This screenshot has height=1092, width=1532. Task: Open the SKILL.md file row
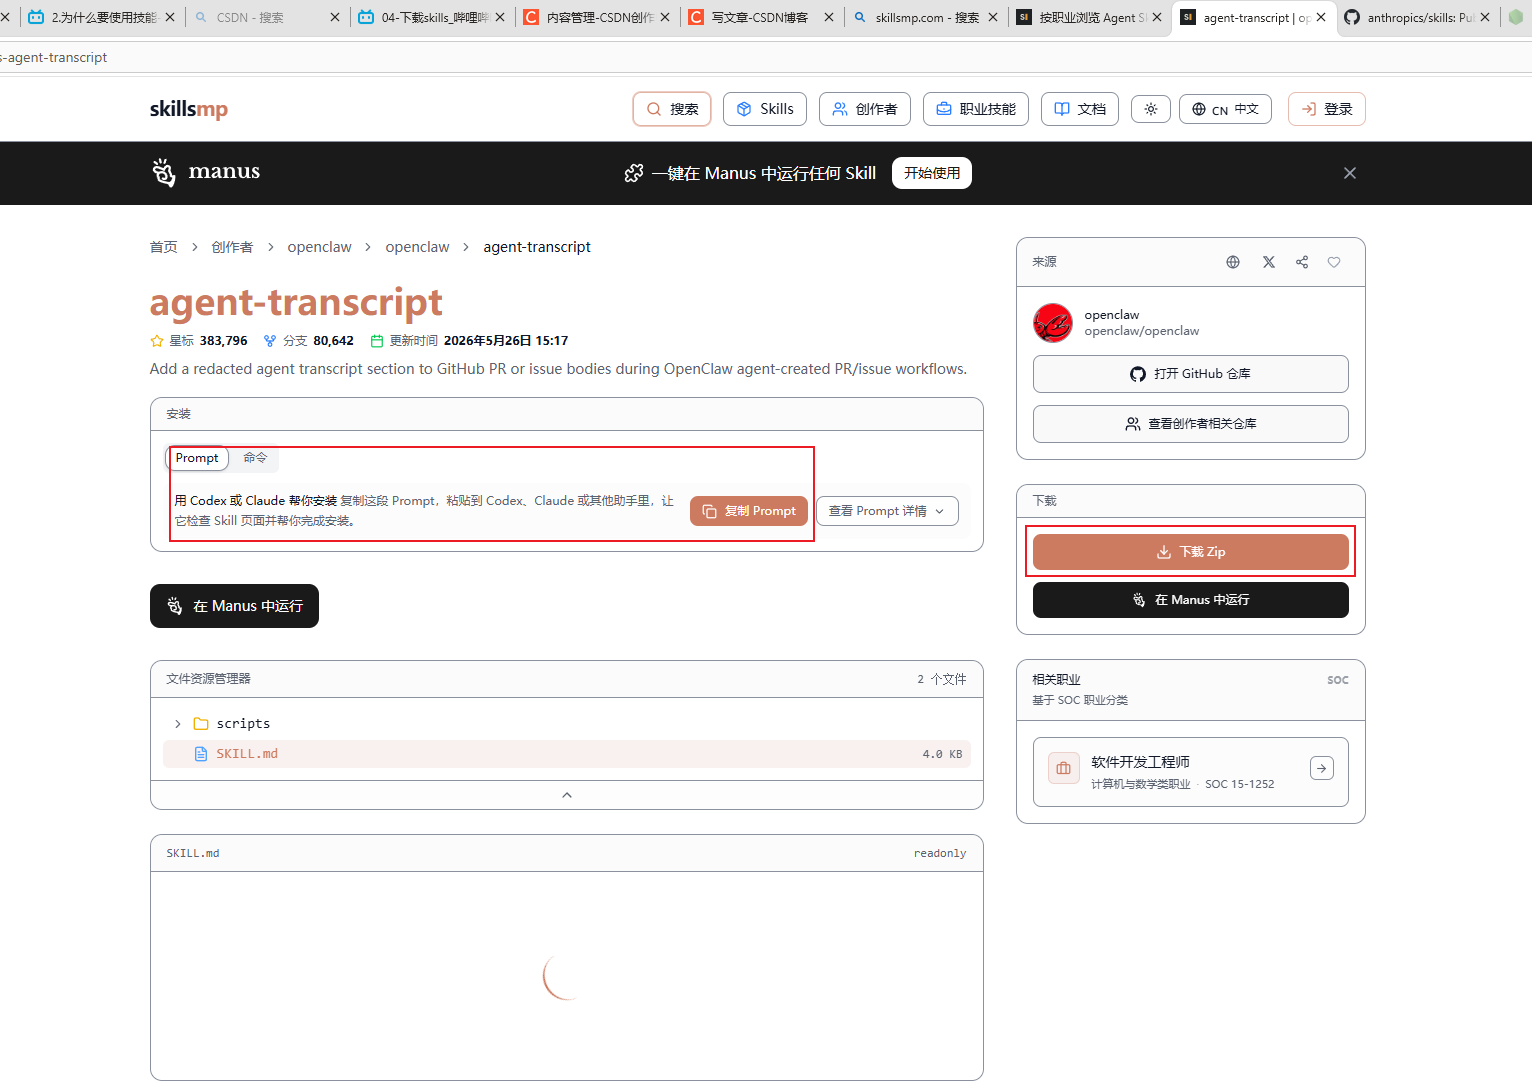[x=567, y=754]
